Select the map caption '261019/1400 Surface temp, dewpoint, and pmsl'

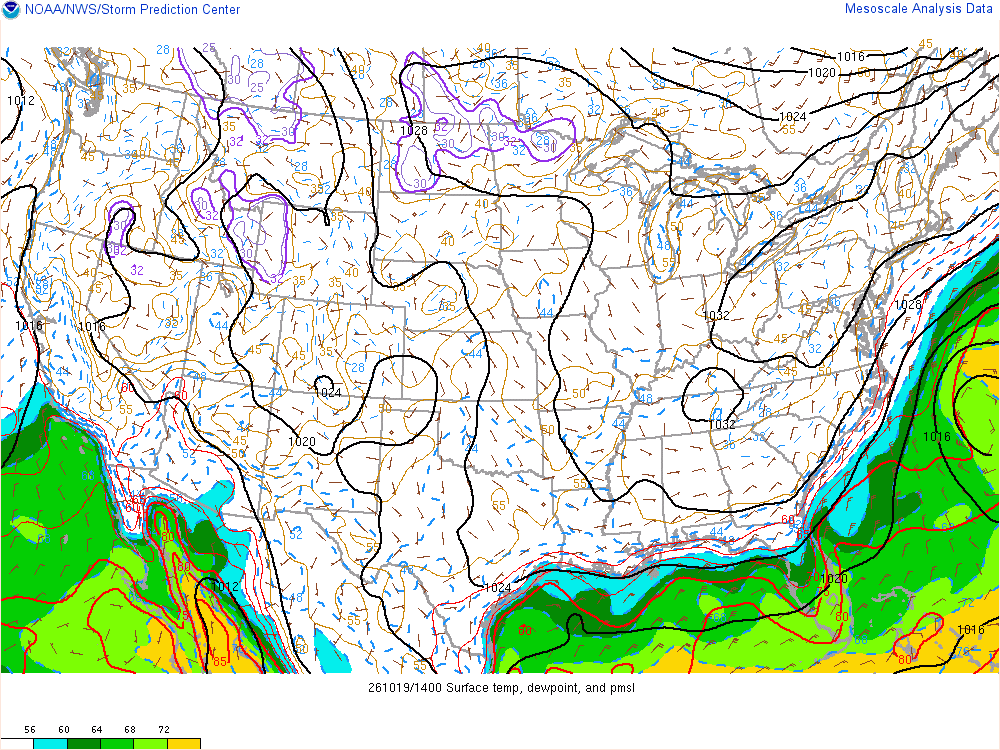[x=501, y=688]
